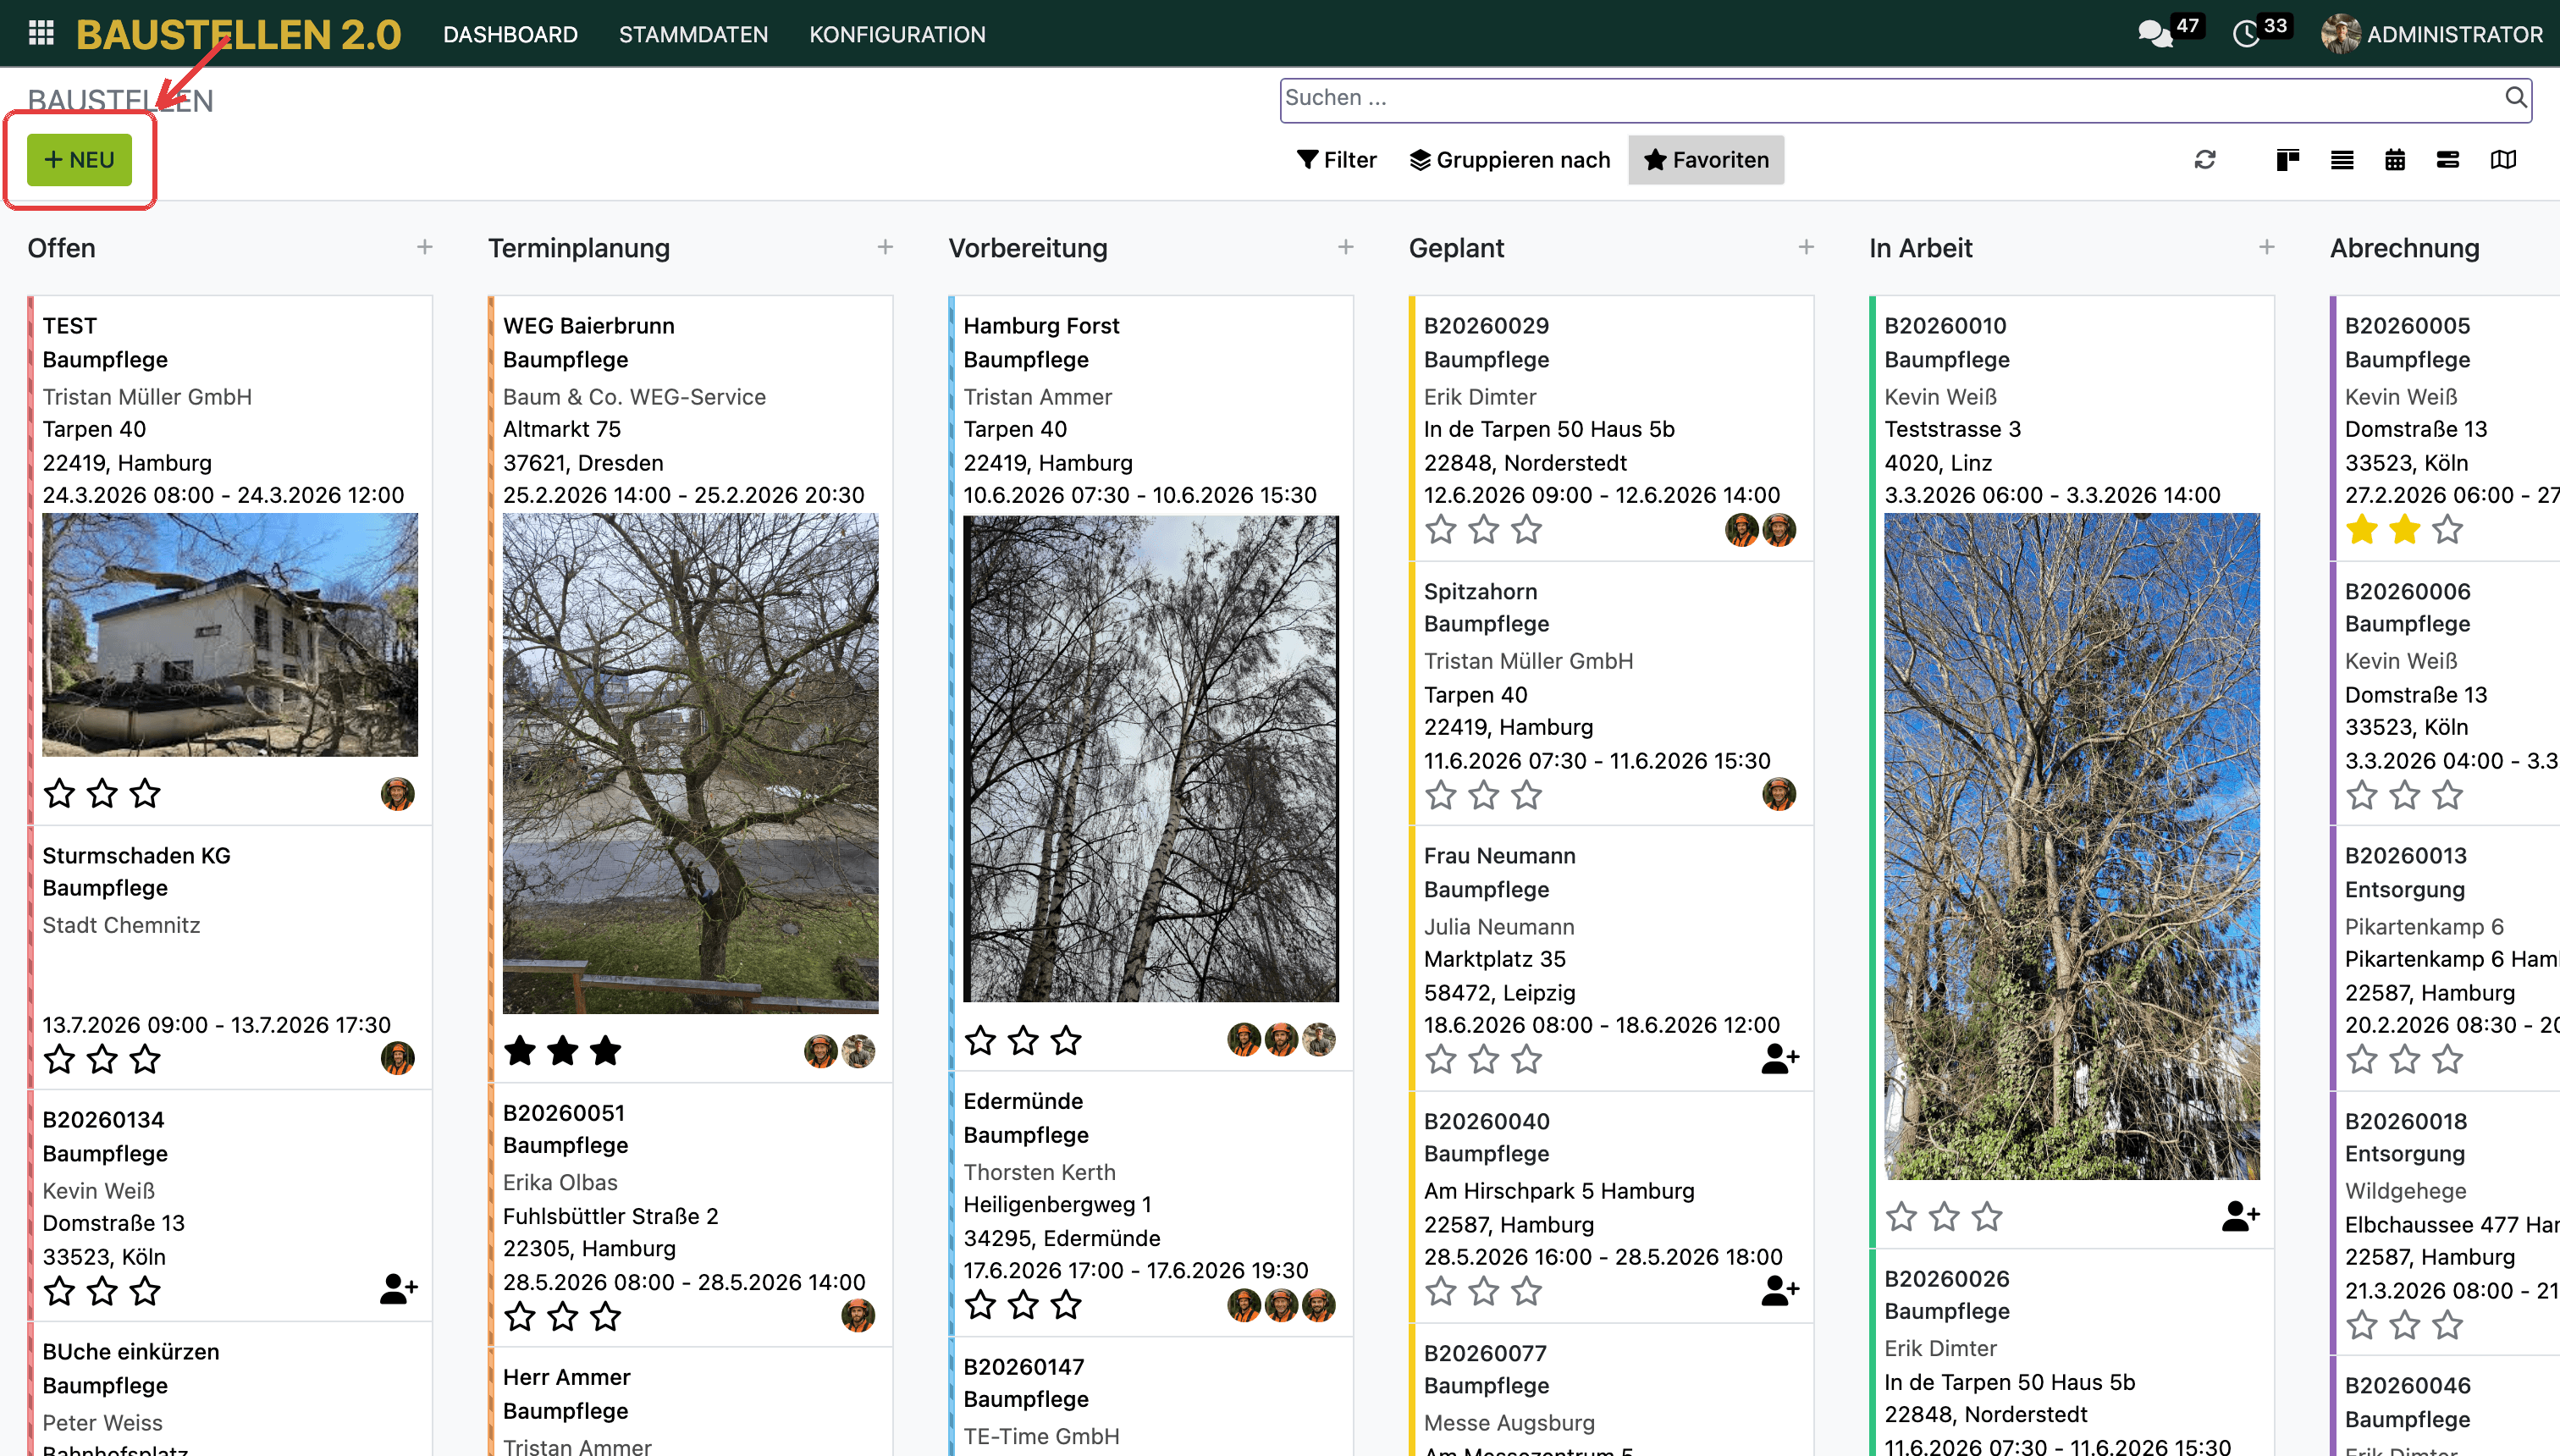Switch to the timeline view

2447,160
